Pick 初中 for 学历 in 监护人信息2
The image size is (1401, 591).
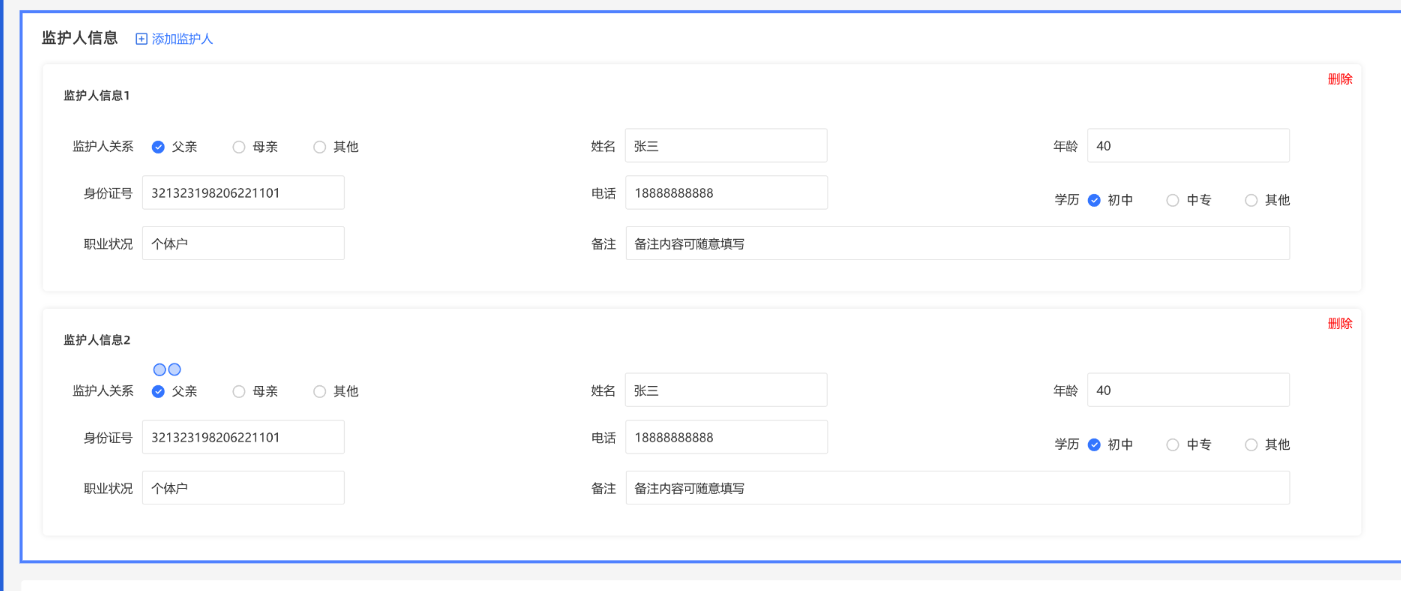[x=1094, y=445]
